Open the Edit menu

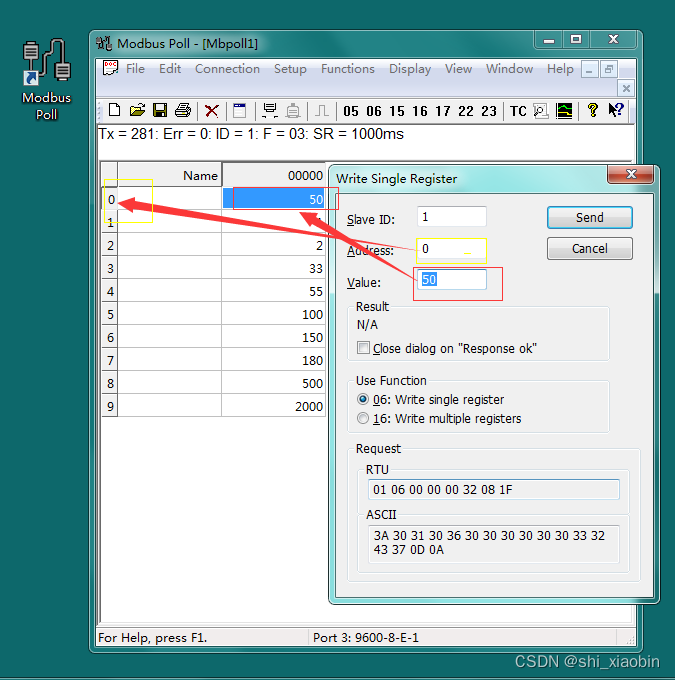(170, 69)
